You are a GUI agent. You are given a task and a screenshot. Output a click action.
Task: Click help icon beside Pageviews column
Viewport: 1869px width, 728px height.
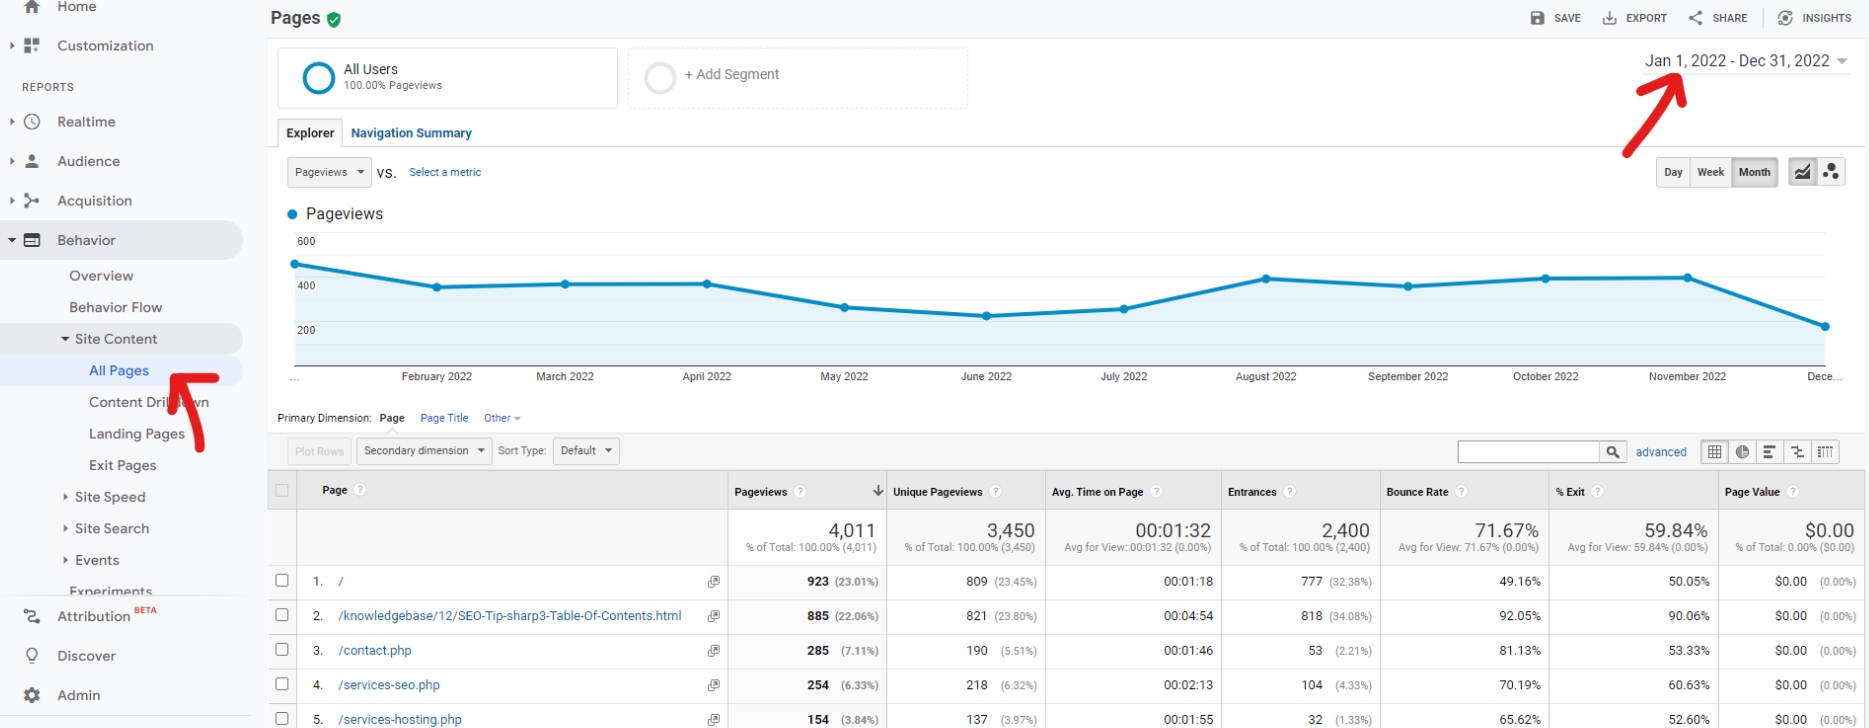pyautogui.click(x=800, y=491)
